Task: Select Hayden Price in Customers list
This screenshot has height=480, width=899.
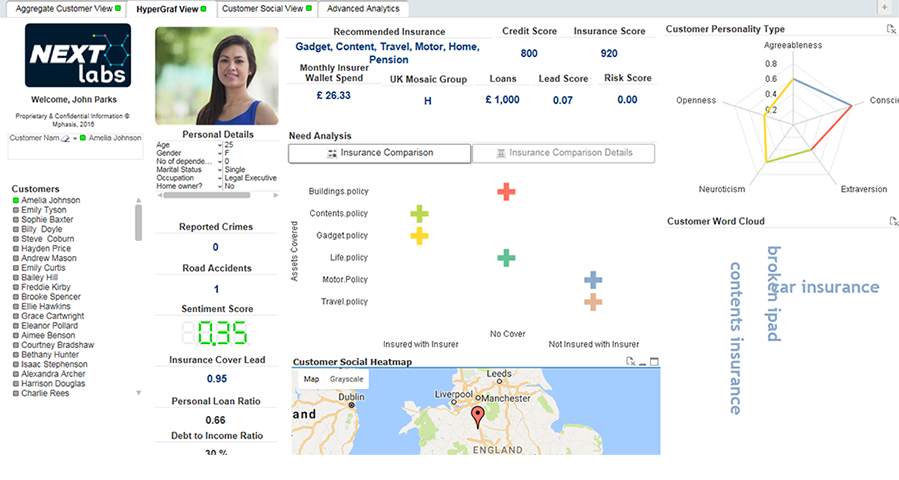Action: (46, 249)
